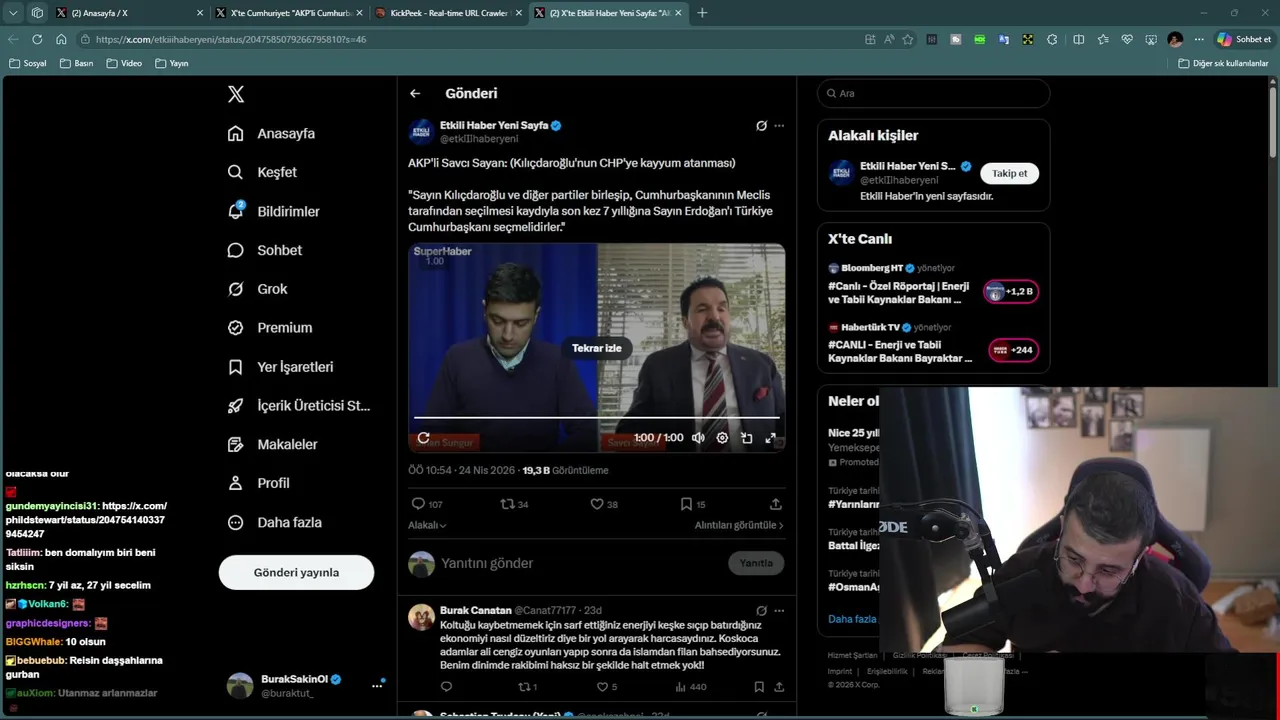The image size is (1280, 720).
Task: Click Yanıtla reply button
Action: tap(756, 563)
